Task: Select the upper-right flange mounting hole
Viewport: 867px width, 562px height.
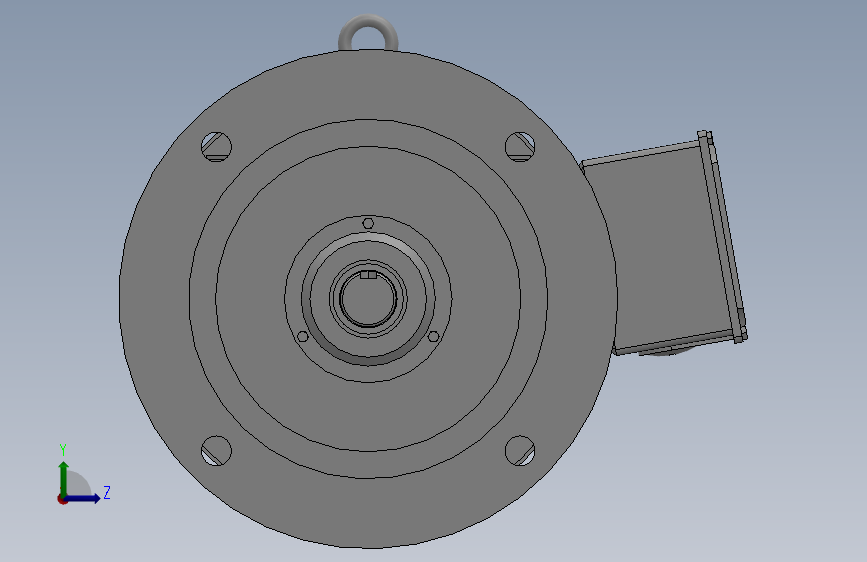Action: (x=520, y=147)
